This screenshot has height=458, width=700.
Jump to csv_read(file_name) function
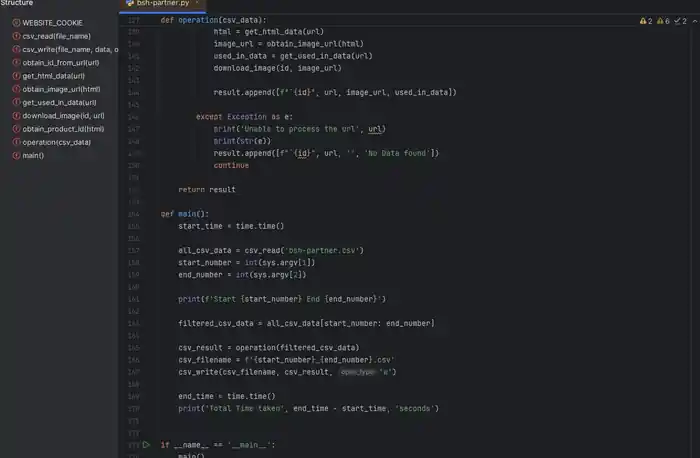pos(56,36)
